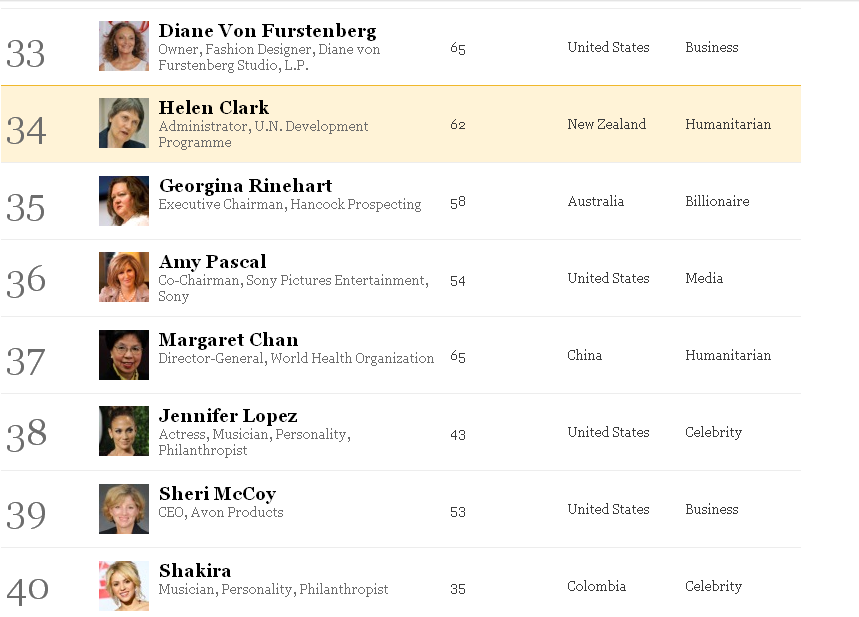
Task: Open Georgina Rinehart's name link
Action: click(x=245, y=185)
